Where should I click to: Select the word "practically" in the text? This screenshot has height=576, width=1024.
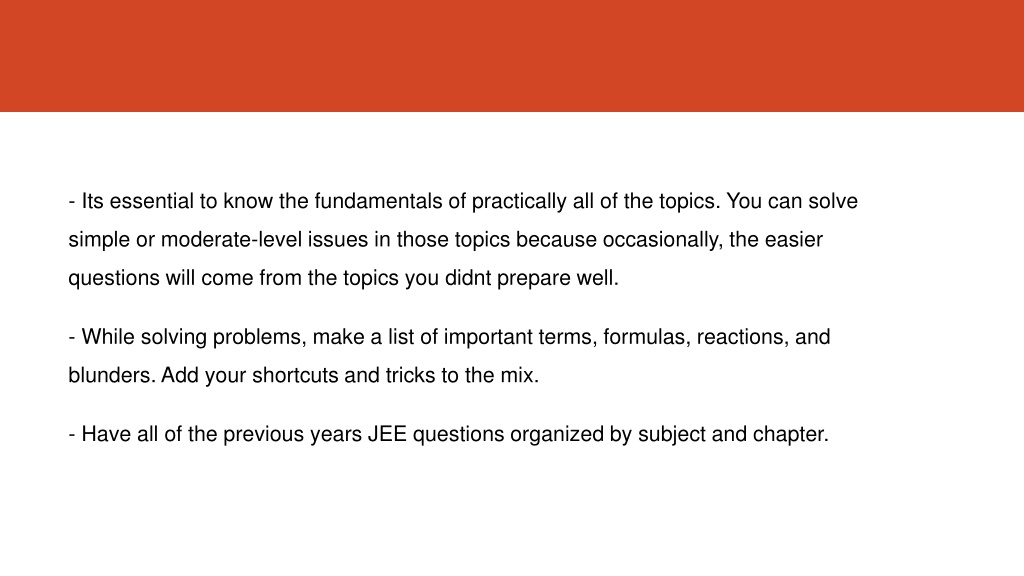pyautogui.click(x=519, y=202)
